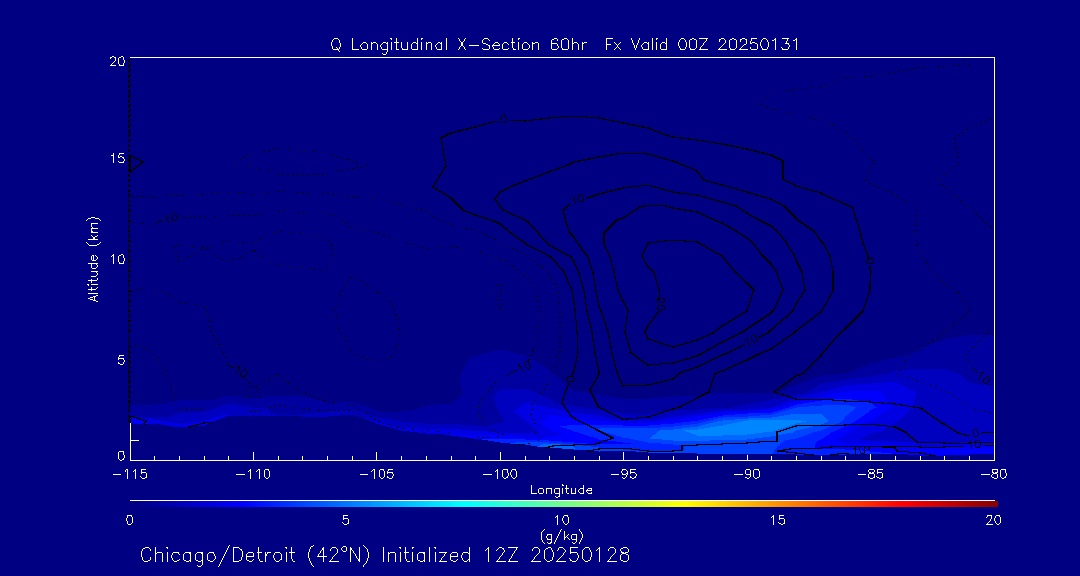1080x576 pixels.
Task: Select color bar scale value 5
Action: point(346,520)
